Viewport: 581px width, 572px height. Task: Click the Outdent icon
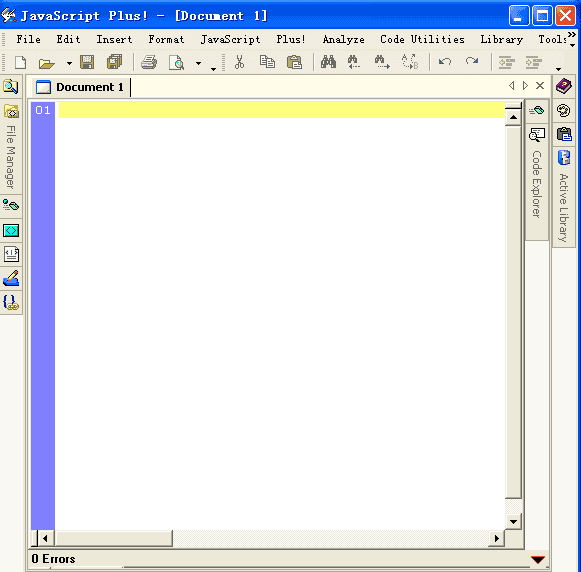[507, 62]
